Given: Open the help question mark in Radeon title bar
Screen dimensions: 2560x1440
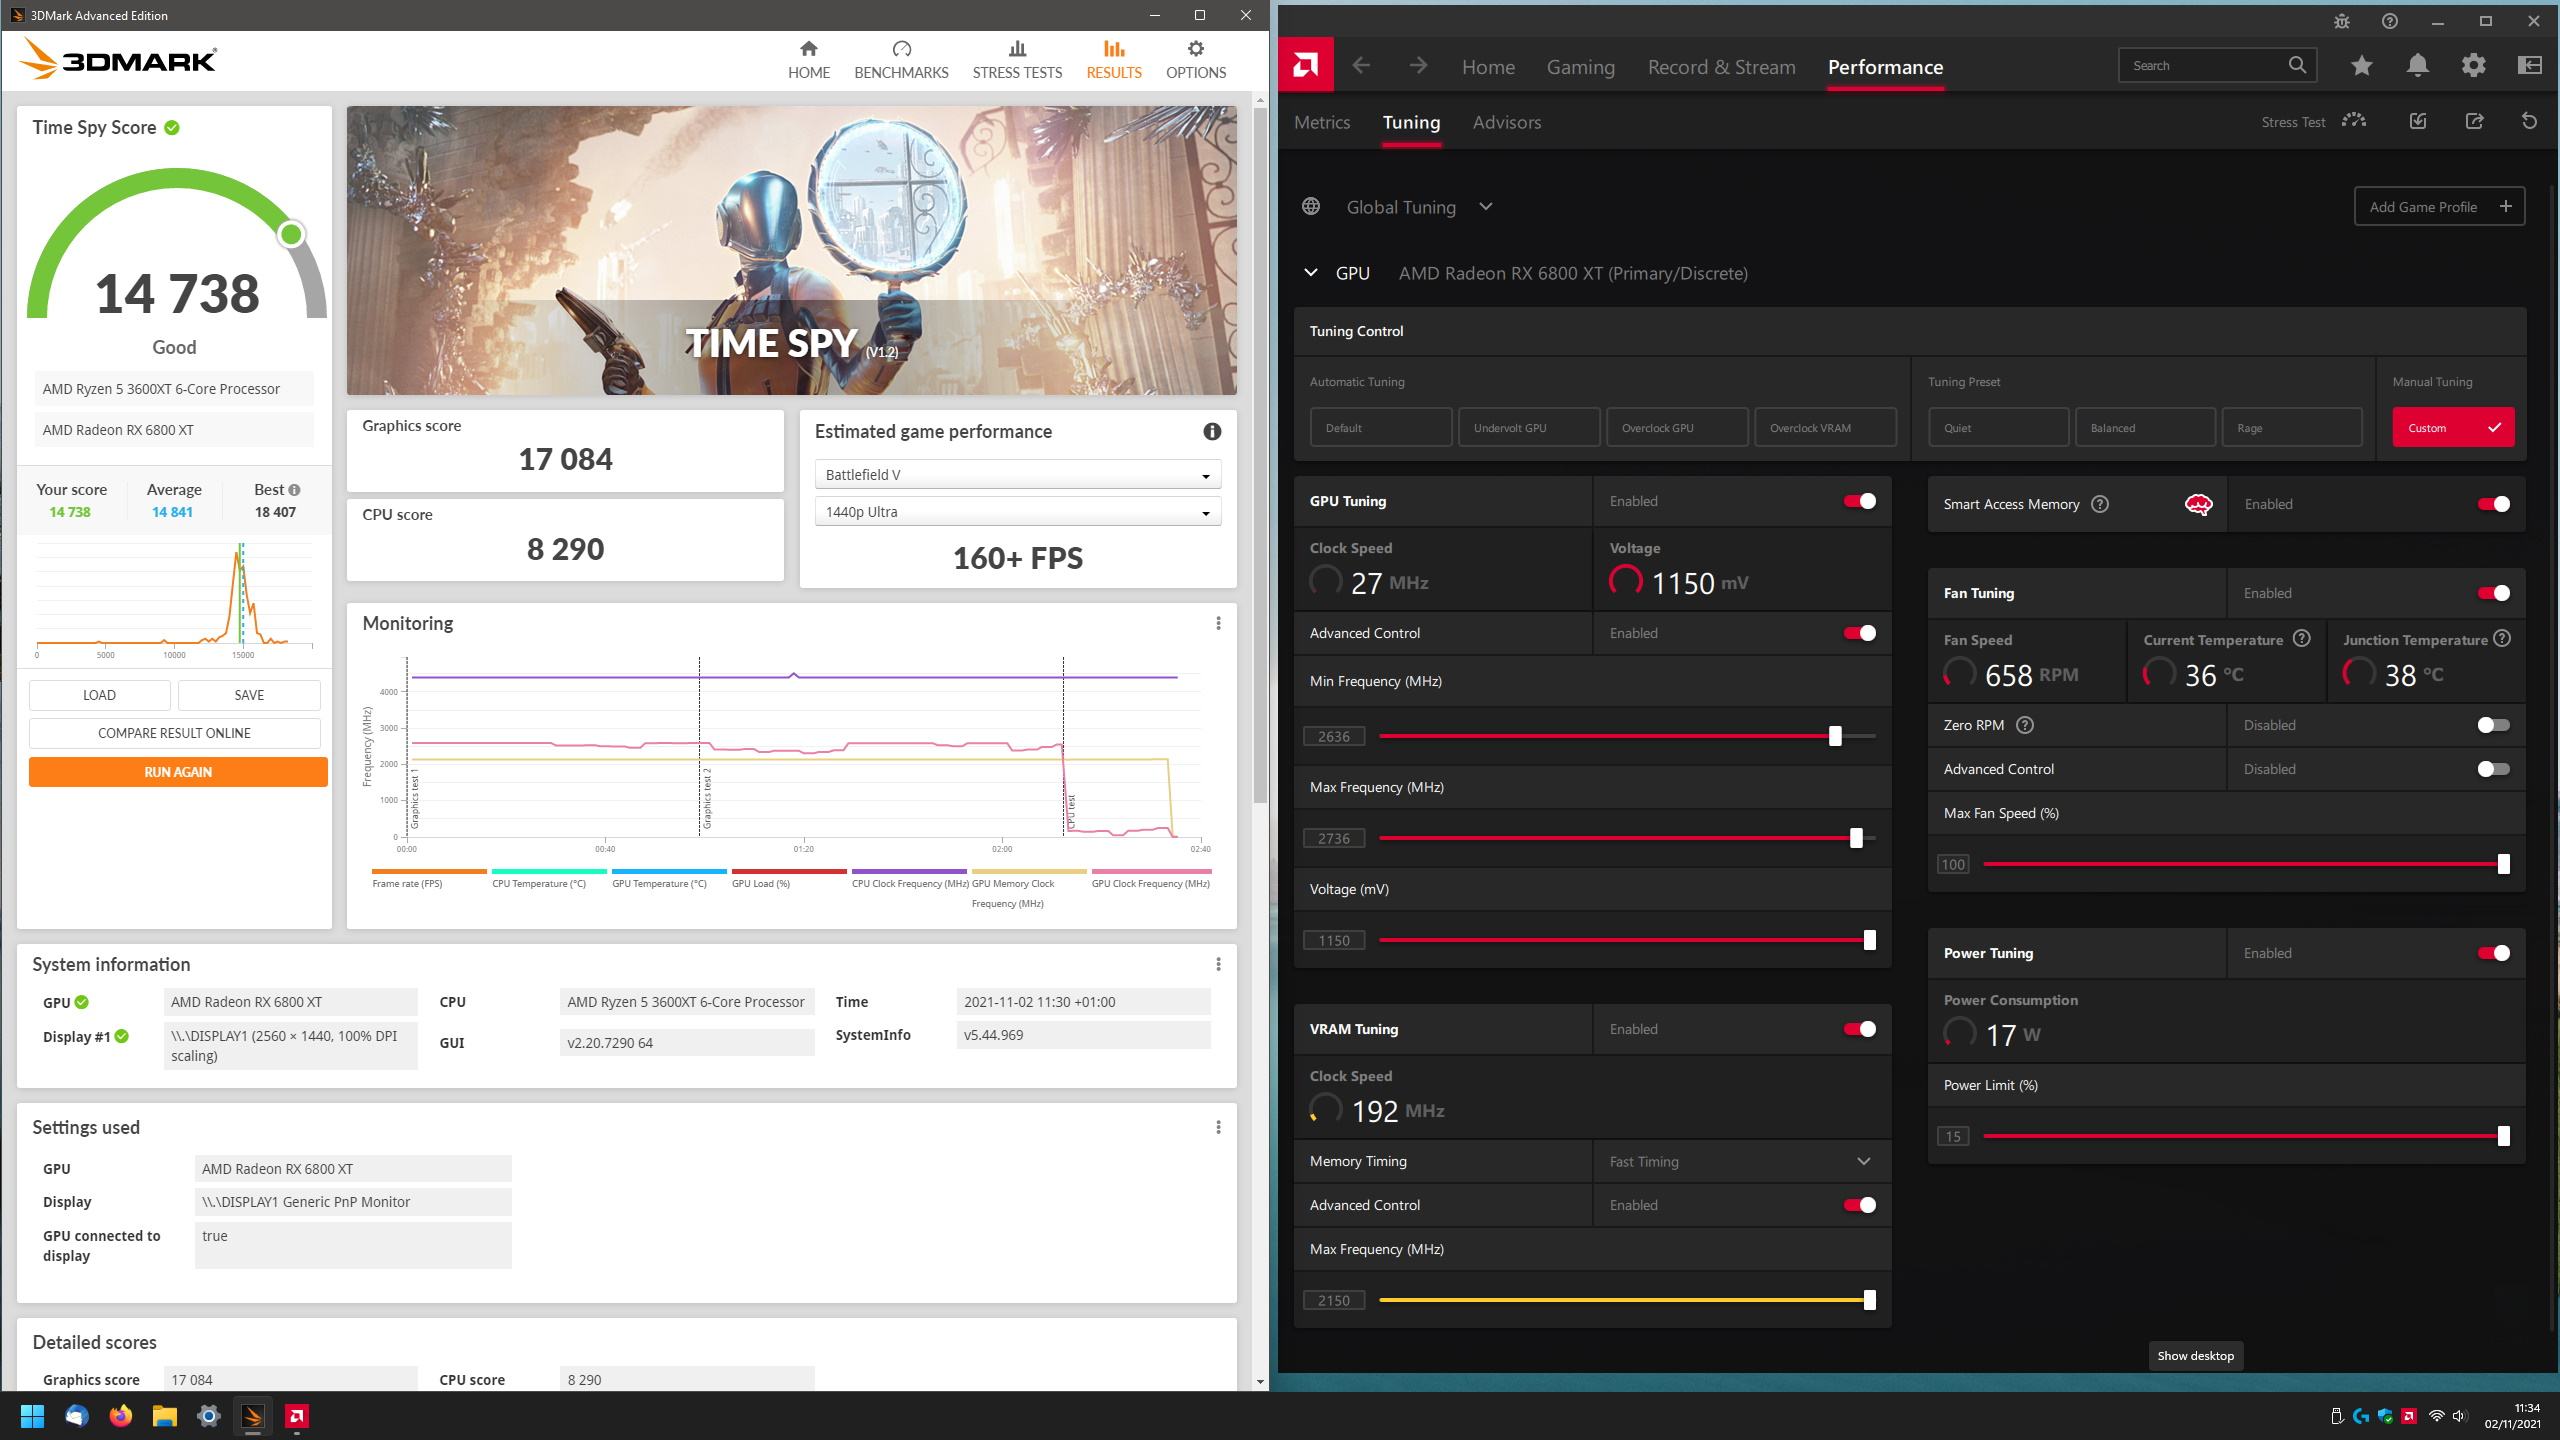Looking at the screenshot, I should pos(2389,21).
